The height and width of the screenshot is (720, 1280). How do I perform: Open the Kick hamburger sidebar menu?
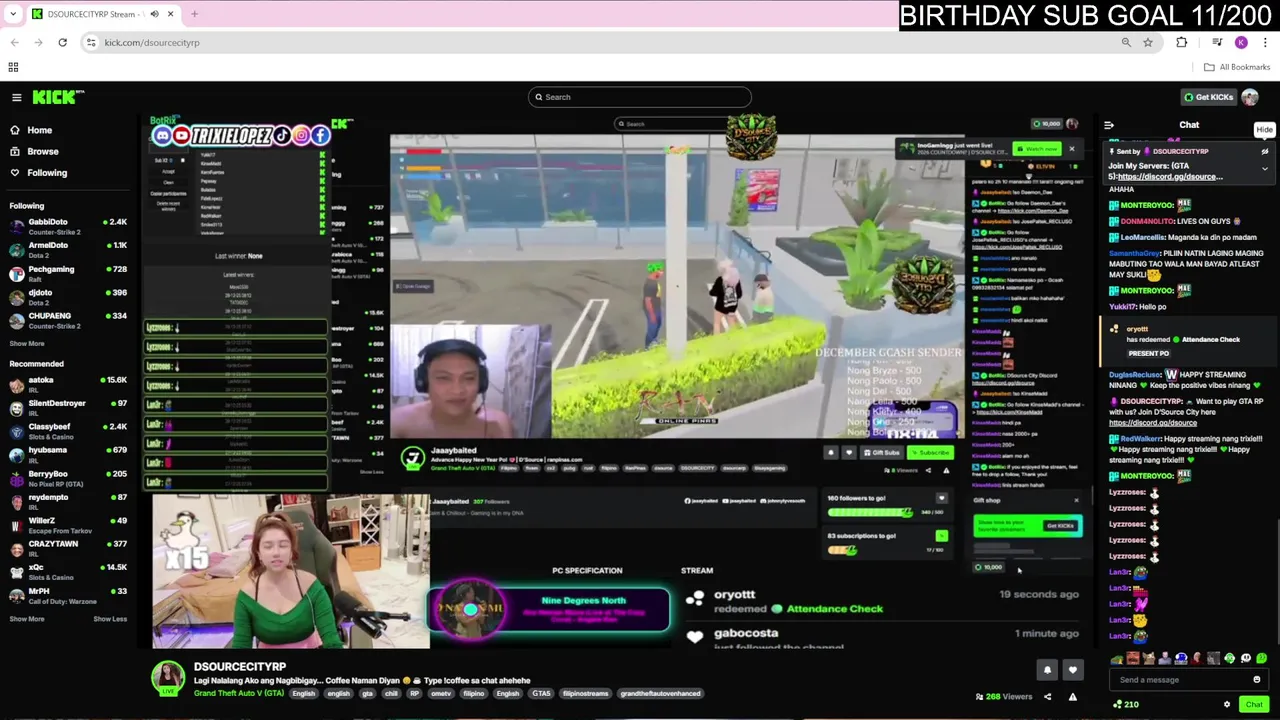[16, 97]
